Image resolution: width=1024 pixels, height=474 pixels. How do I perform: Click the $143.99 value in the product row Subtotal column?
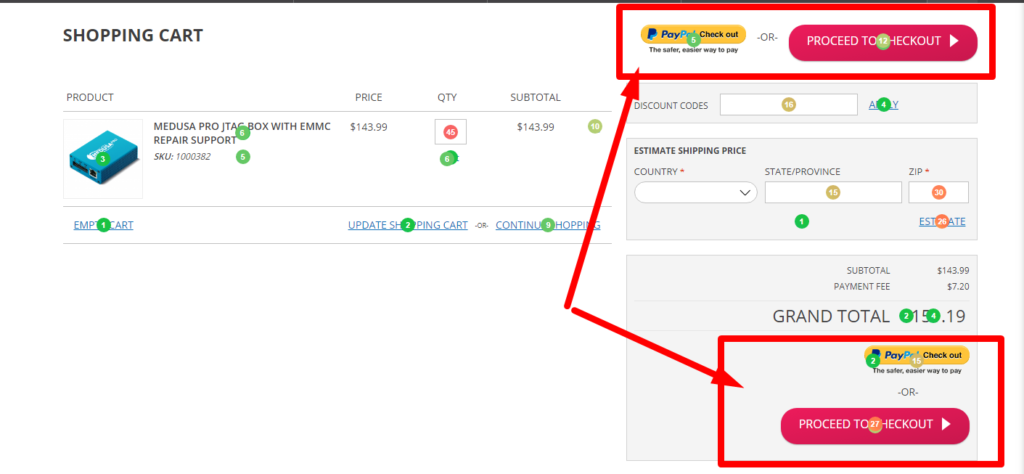tap(536, 127)
